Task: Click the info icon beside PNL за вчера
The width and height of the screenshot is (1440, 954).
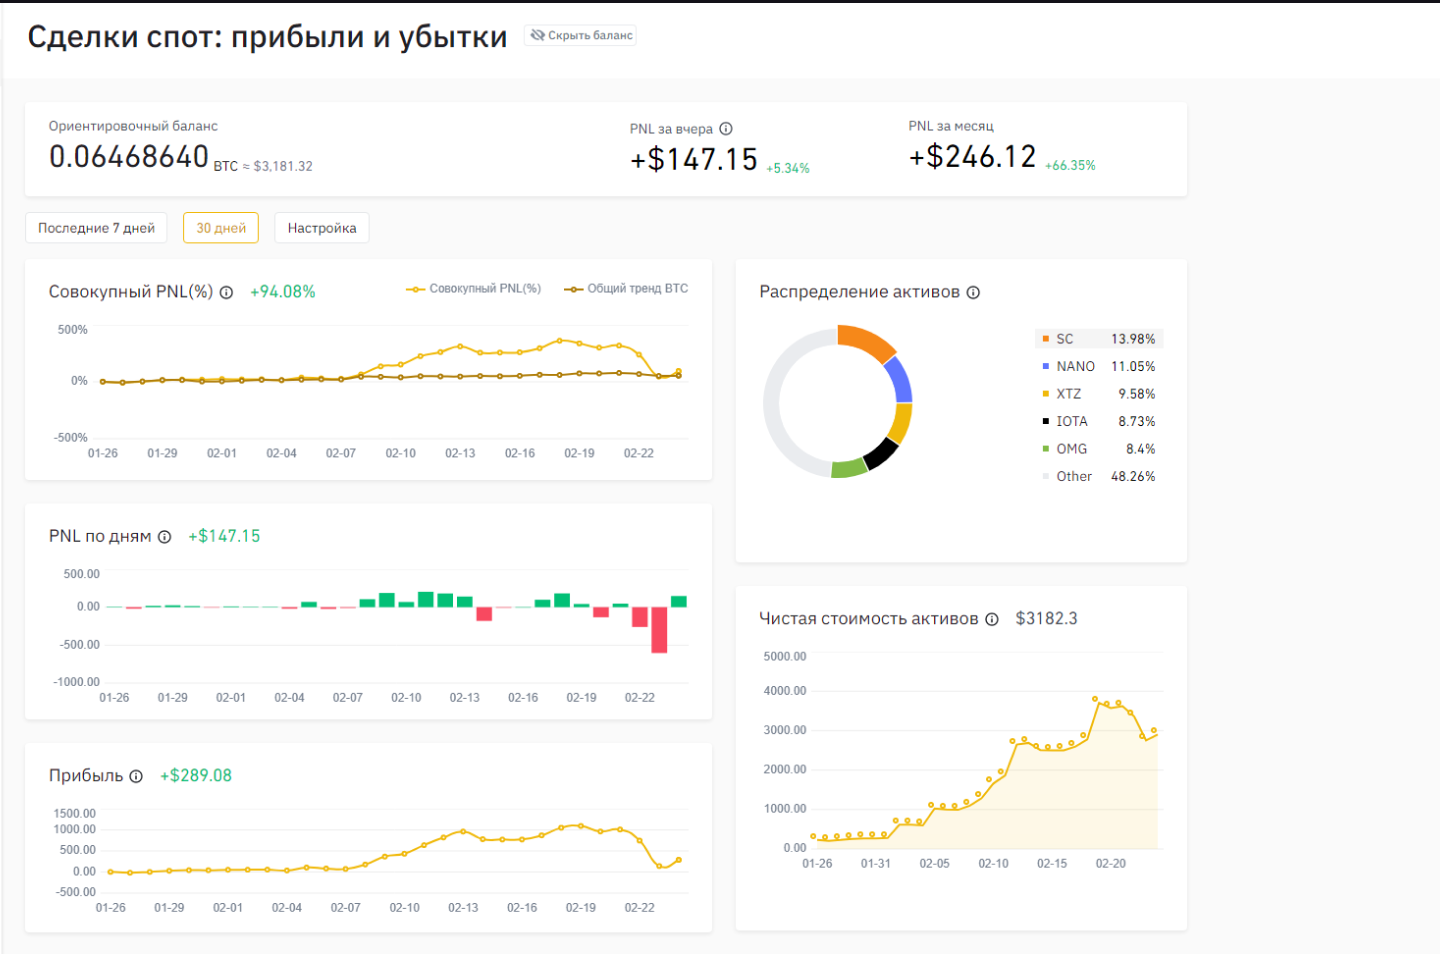Action: (x=726, y=129)
